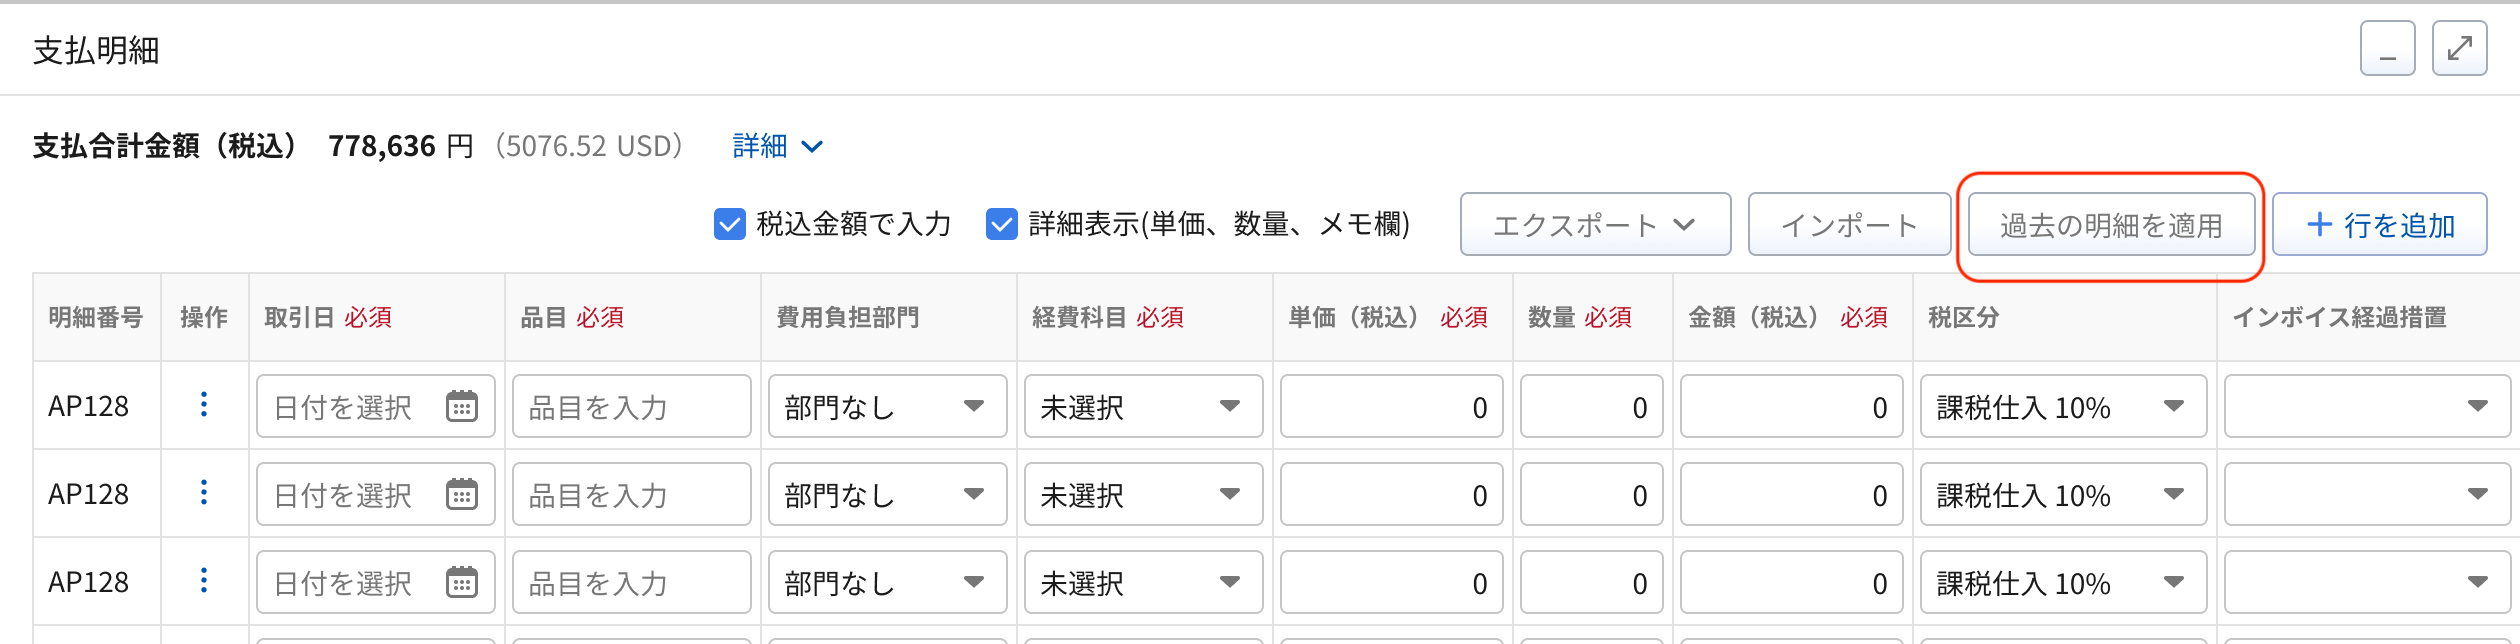
Task: Click the インポート button
Action: tap(1849, 224)
